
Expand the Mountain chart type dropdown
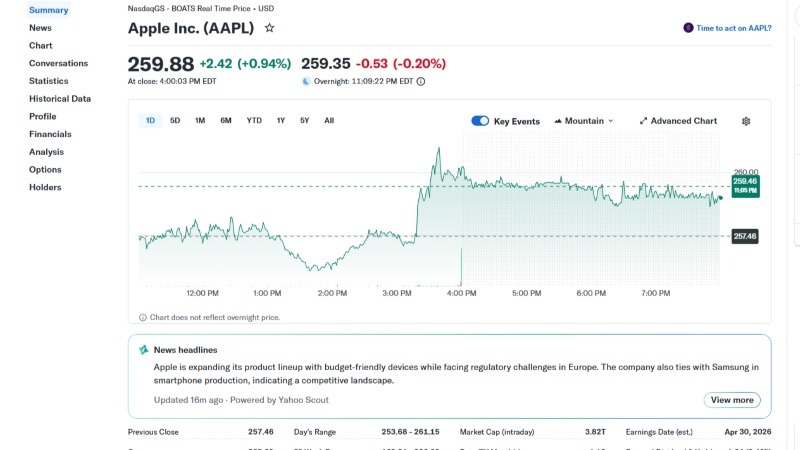pos(584,121)
